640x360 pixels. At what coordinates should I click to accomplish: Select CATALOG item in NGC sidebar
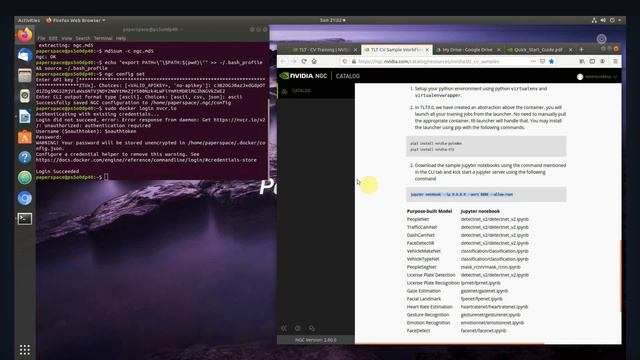(x=301, y=91)
